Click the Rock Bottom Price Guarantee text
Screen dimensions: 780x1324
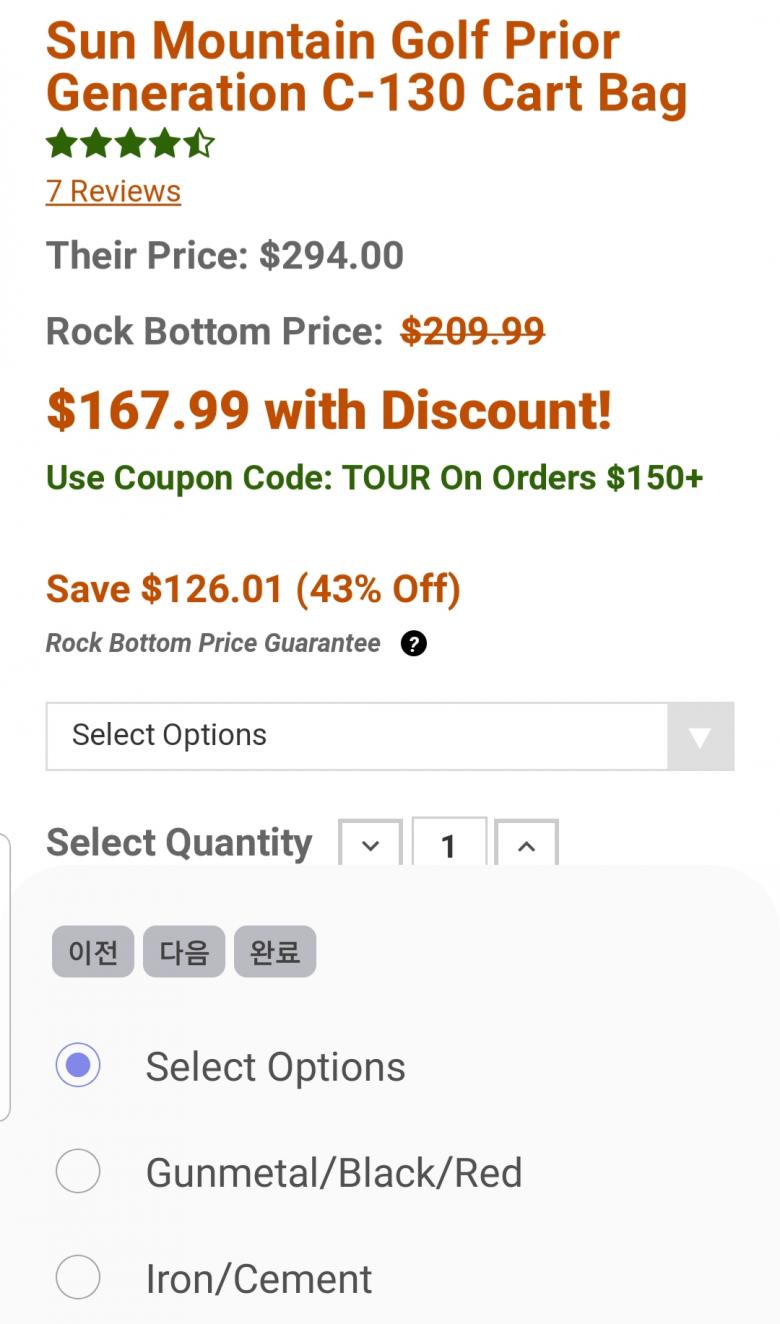(x=213, y=643)
